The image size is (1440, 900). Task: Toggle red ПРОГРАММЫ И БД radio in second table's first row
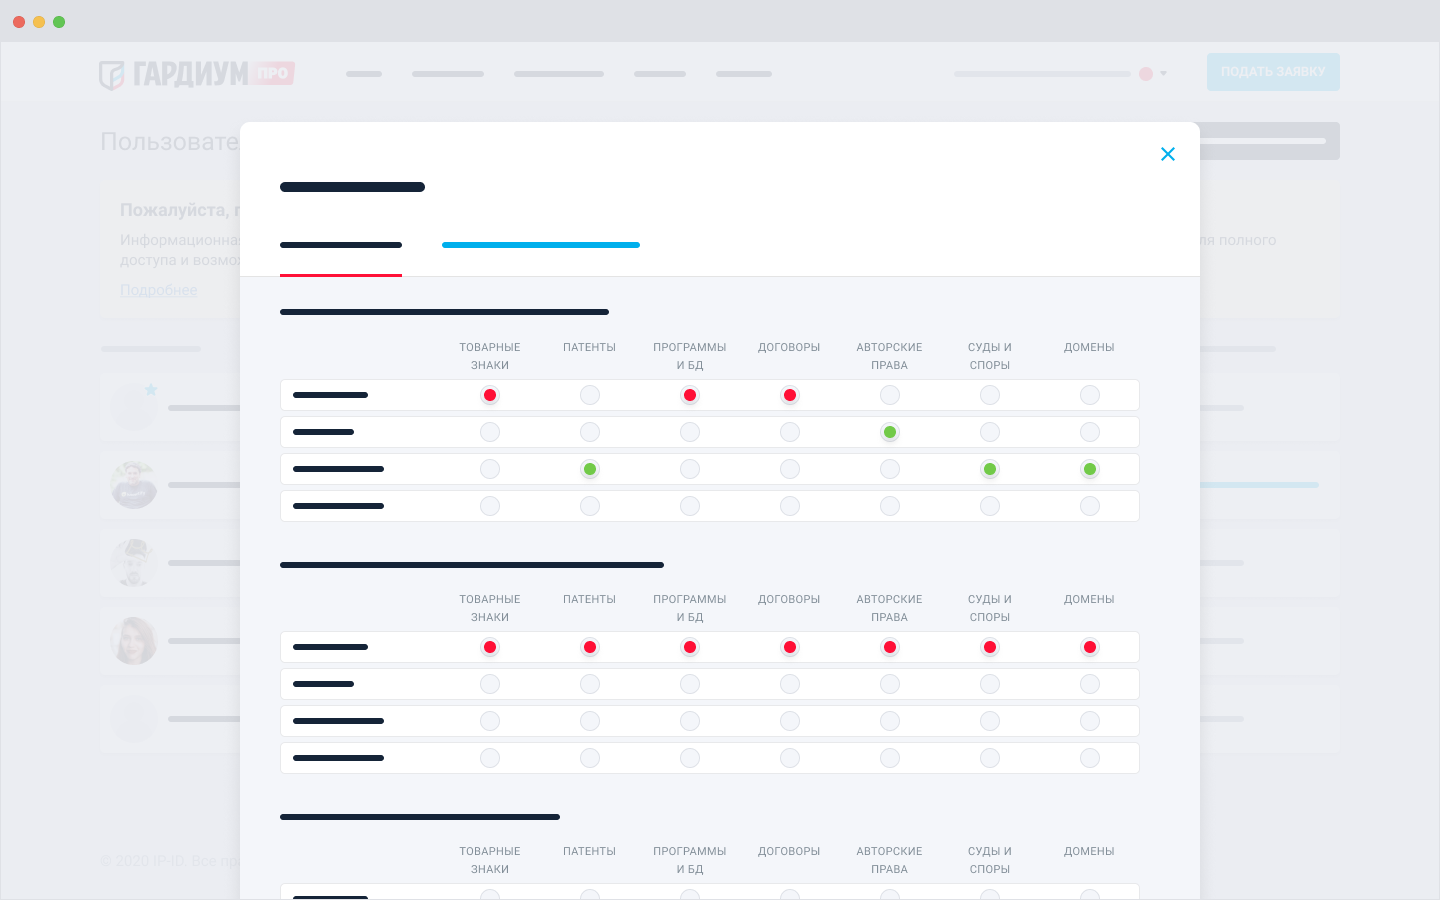pos(690,647)
